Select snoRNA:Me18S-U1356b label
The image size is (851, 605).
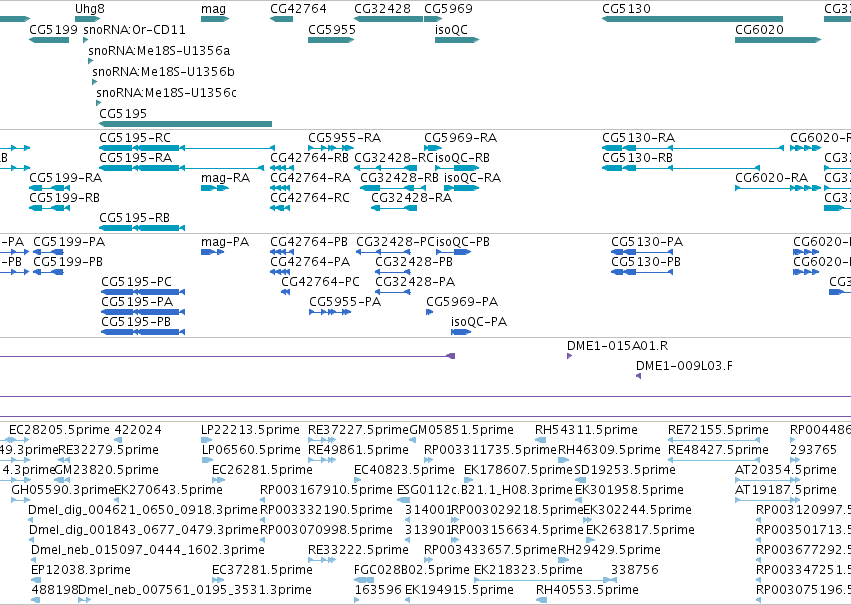163,72
